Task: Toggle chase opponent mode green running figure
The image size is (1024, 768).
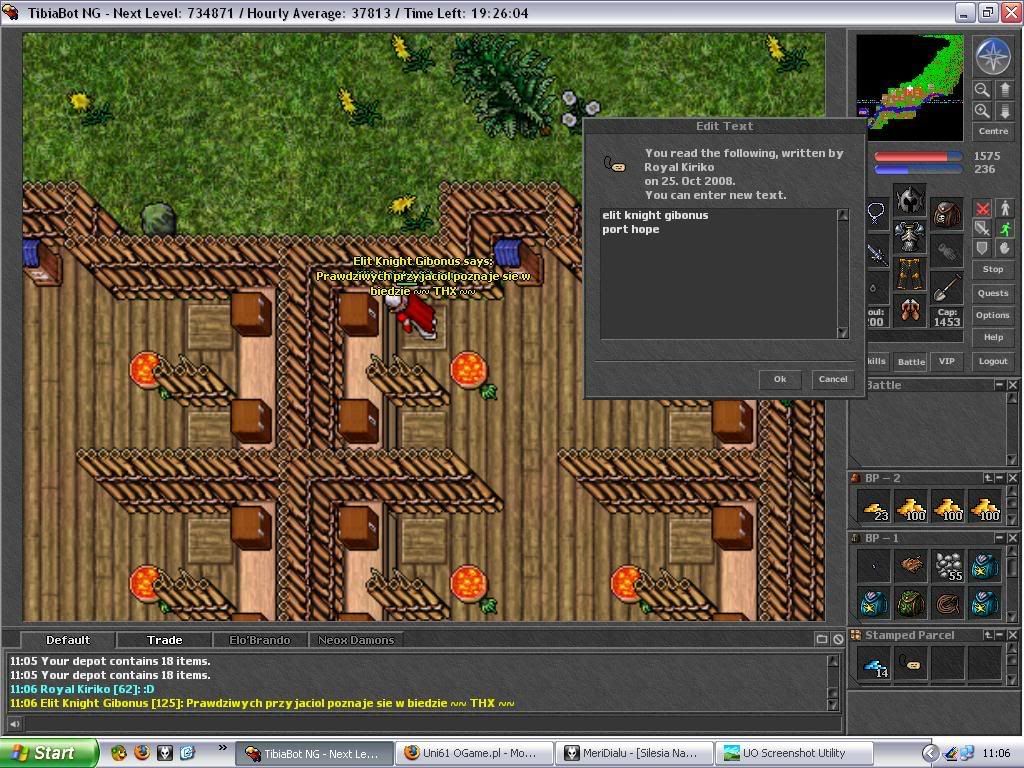Action: [1005, 228]
